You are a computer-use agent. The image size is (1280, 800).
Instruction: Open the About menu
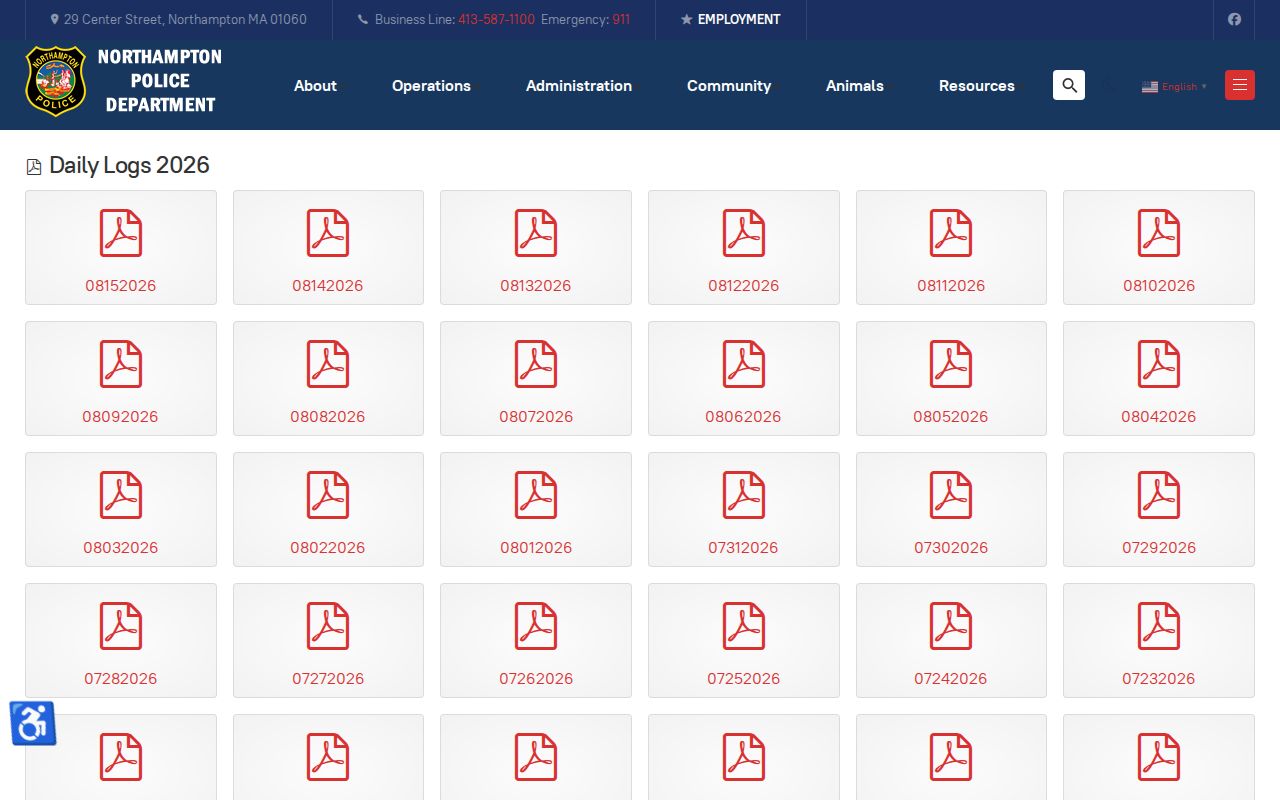315,86
